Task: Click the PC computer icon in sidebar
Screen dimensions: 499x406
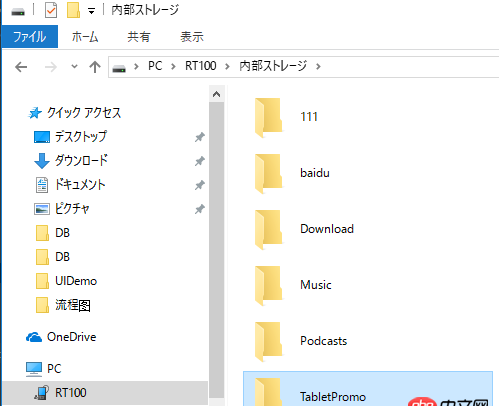Action: (x=34, y=369)
